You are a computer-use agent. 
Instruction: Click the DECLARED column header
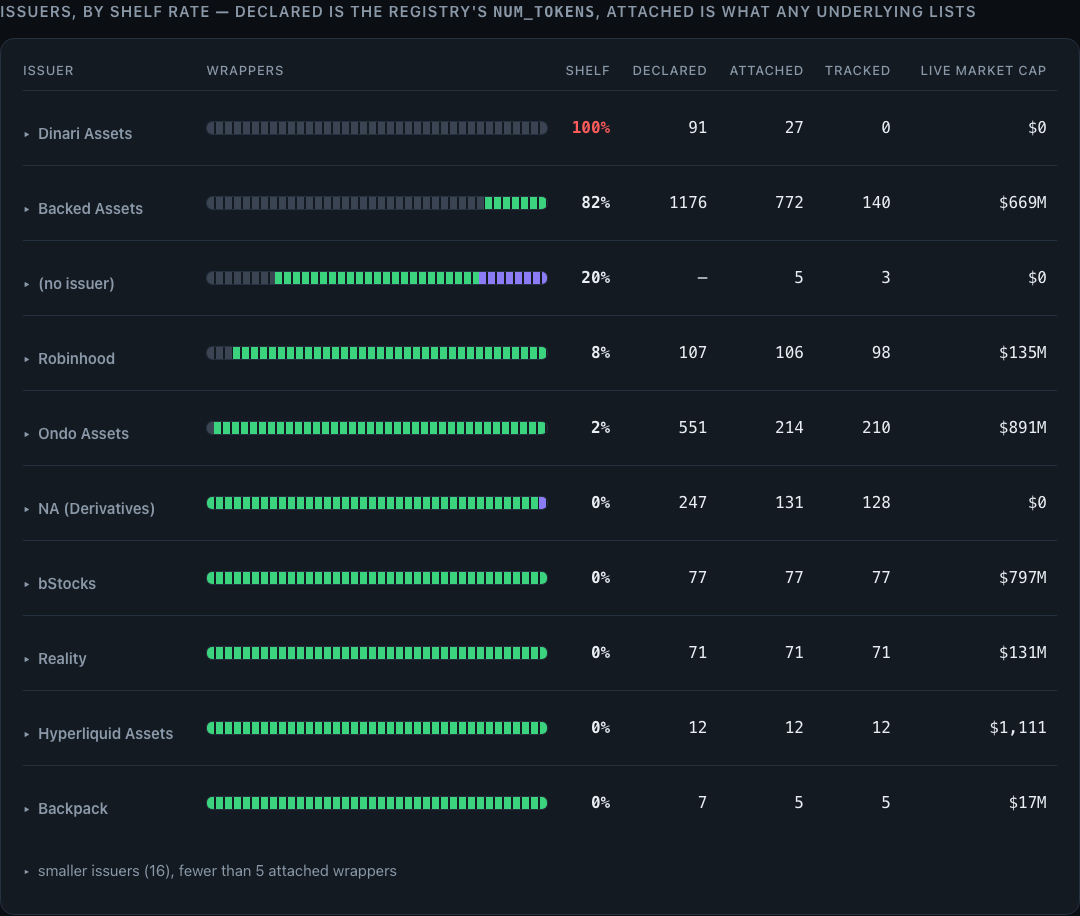[x=669, y=71]
